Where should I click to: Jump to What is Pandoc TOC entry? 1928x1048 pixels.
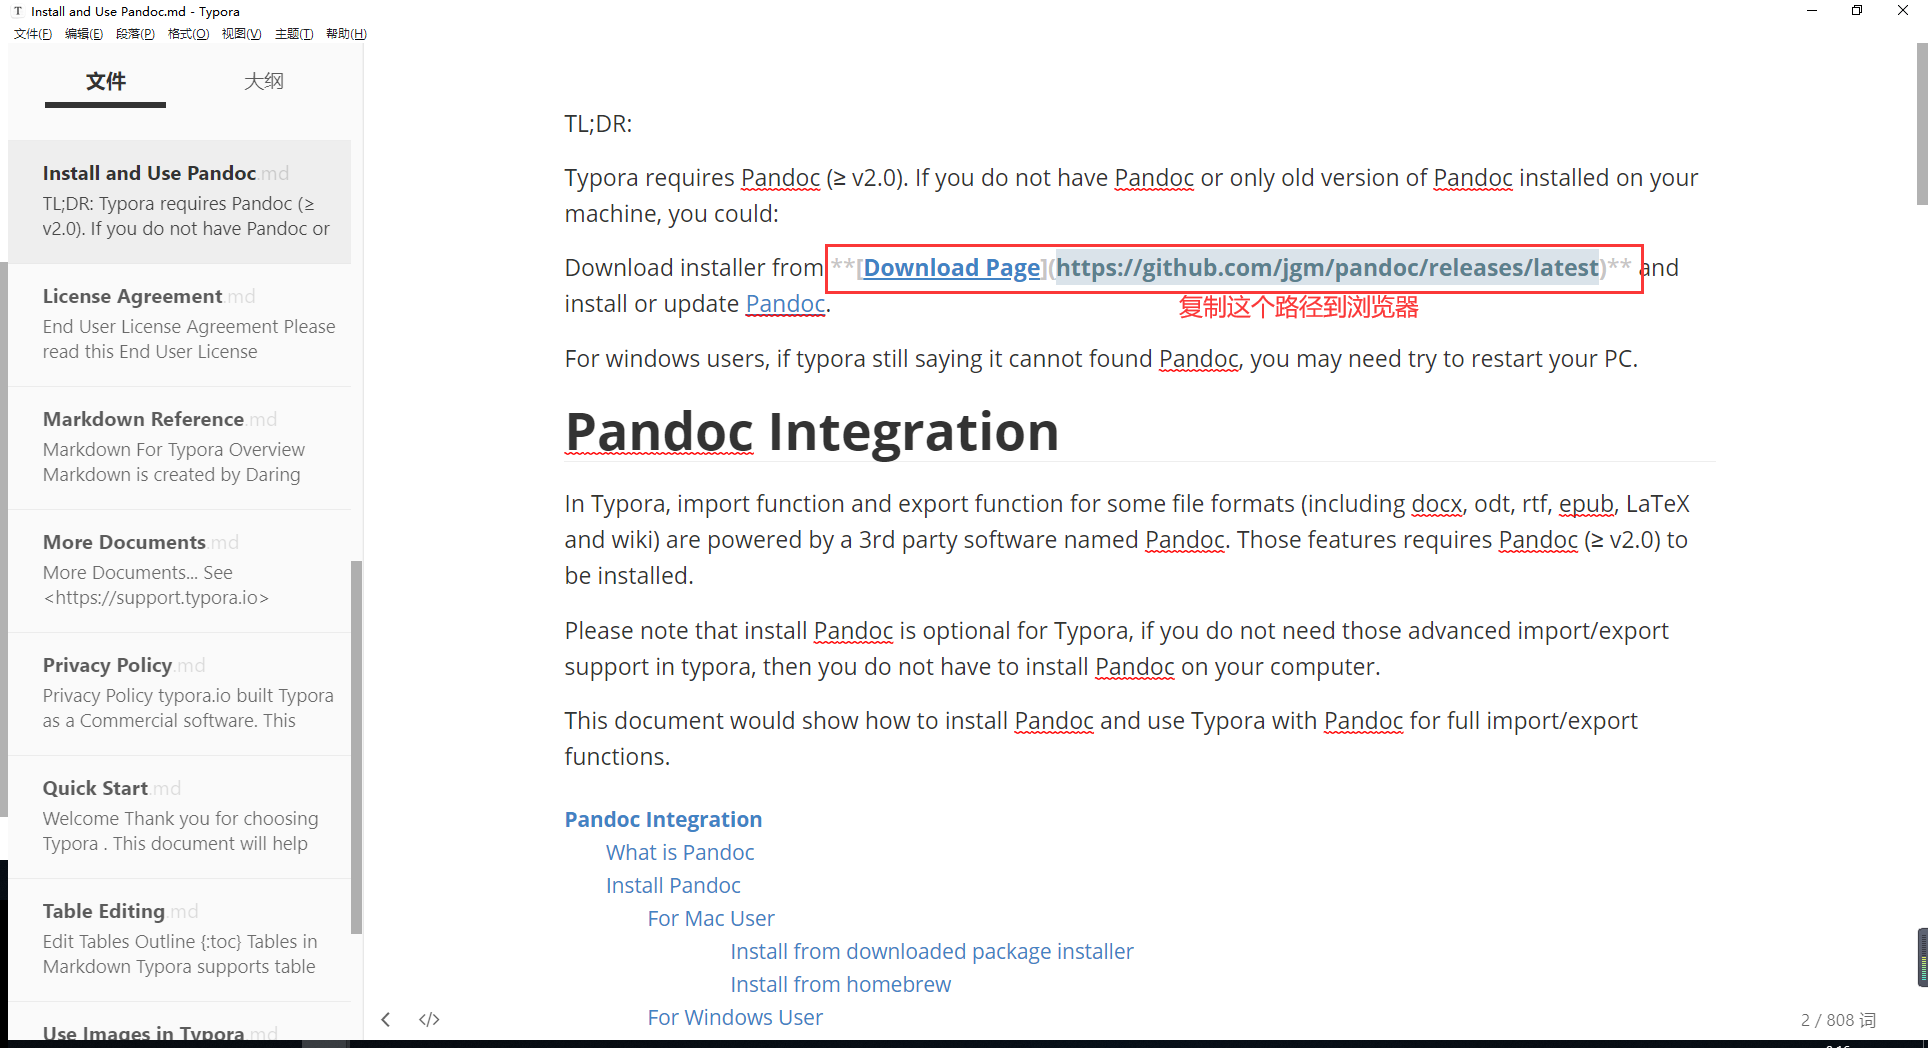[x=680, y=853]
